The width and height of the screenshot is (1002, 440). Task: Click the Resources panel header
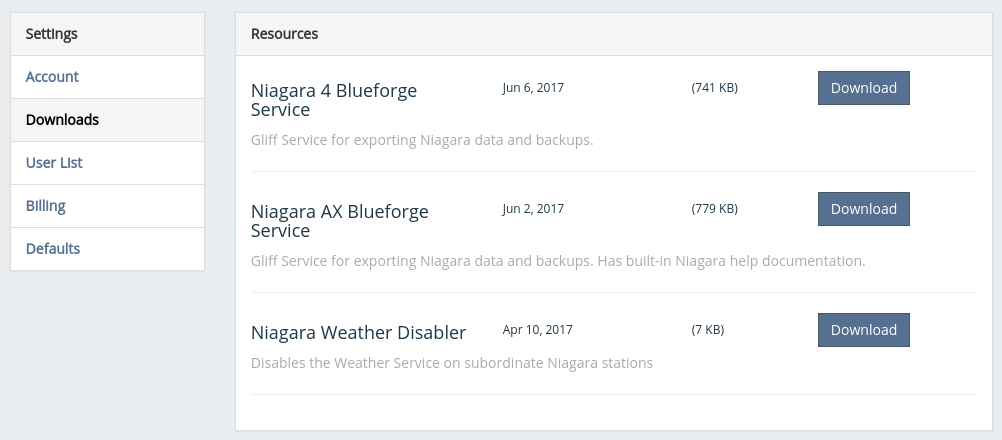[x=613, y=34]
